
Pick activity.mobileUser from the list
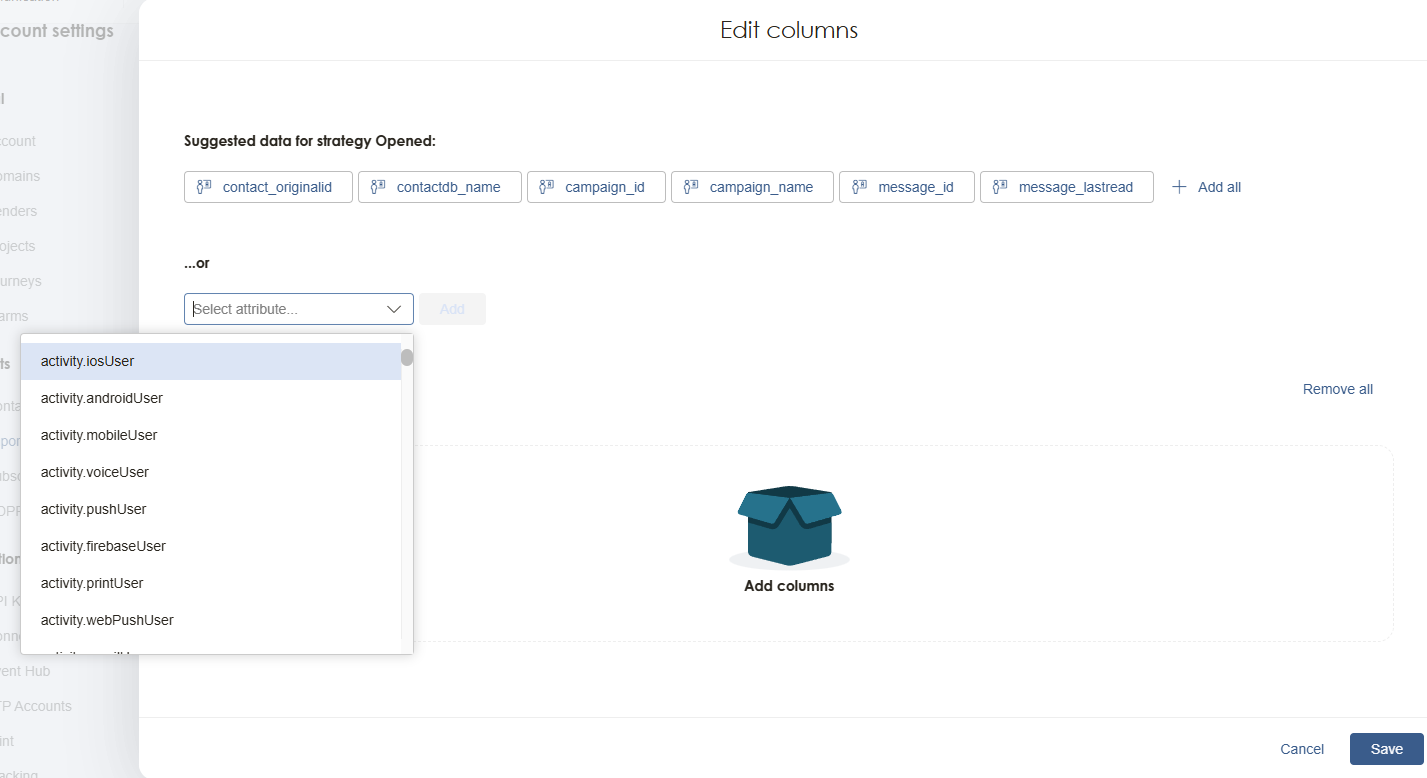[98, 435]
